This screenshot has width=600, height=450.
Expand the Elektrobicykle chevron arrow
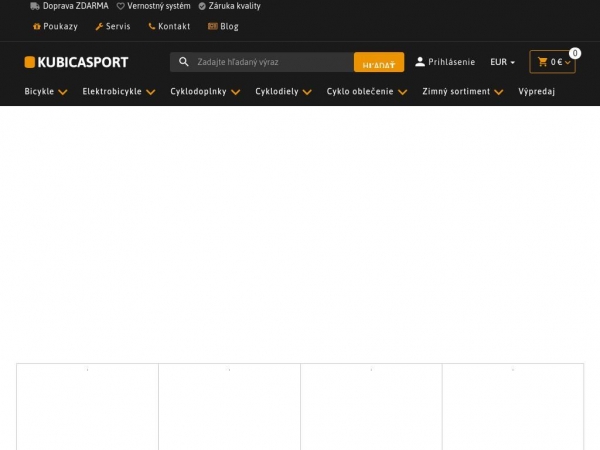pyautogui.click(x=151, y=92)
